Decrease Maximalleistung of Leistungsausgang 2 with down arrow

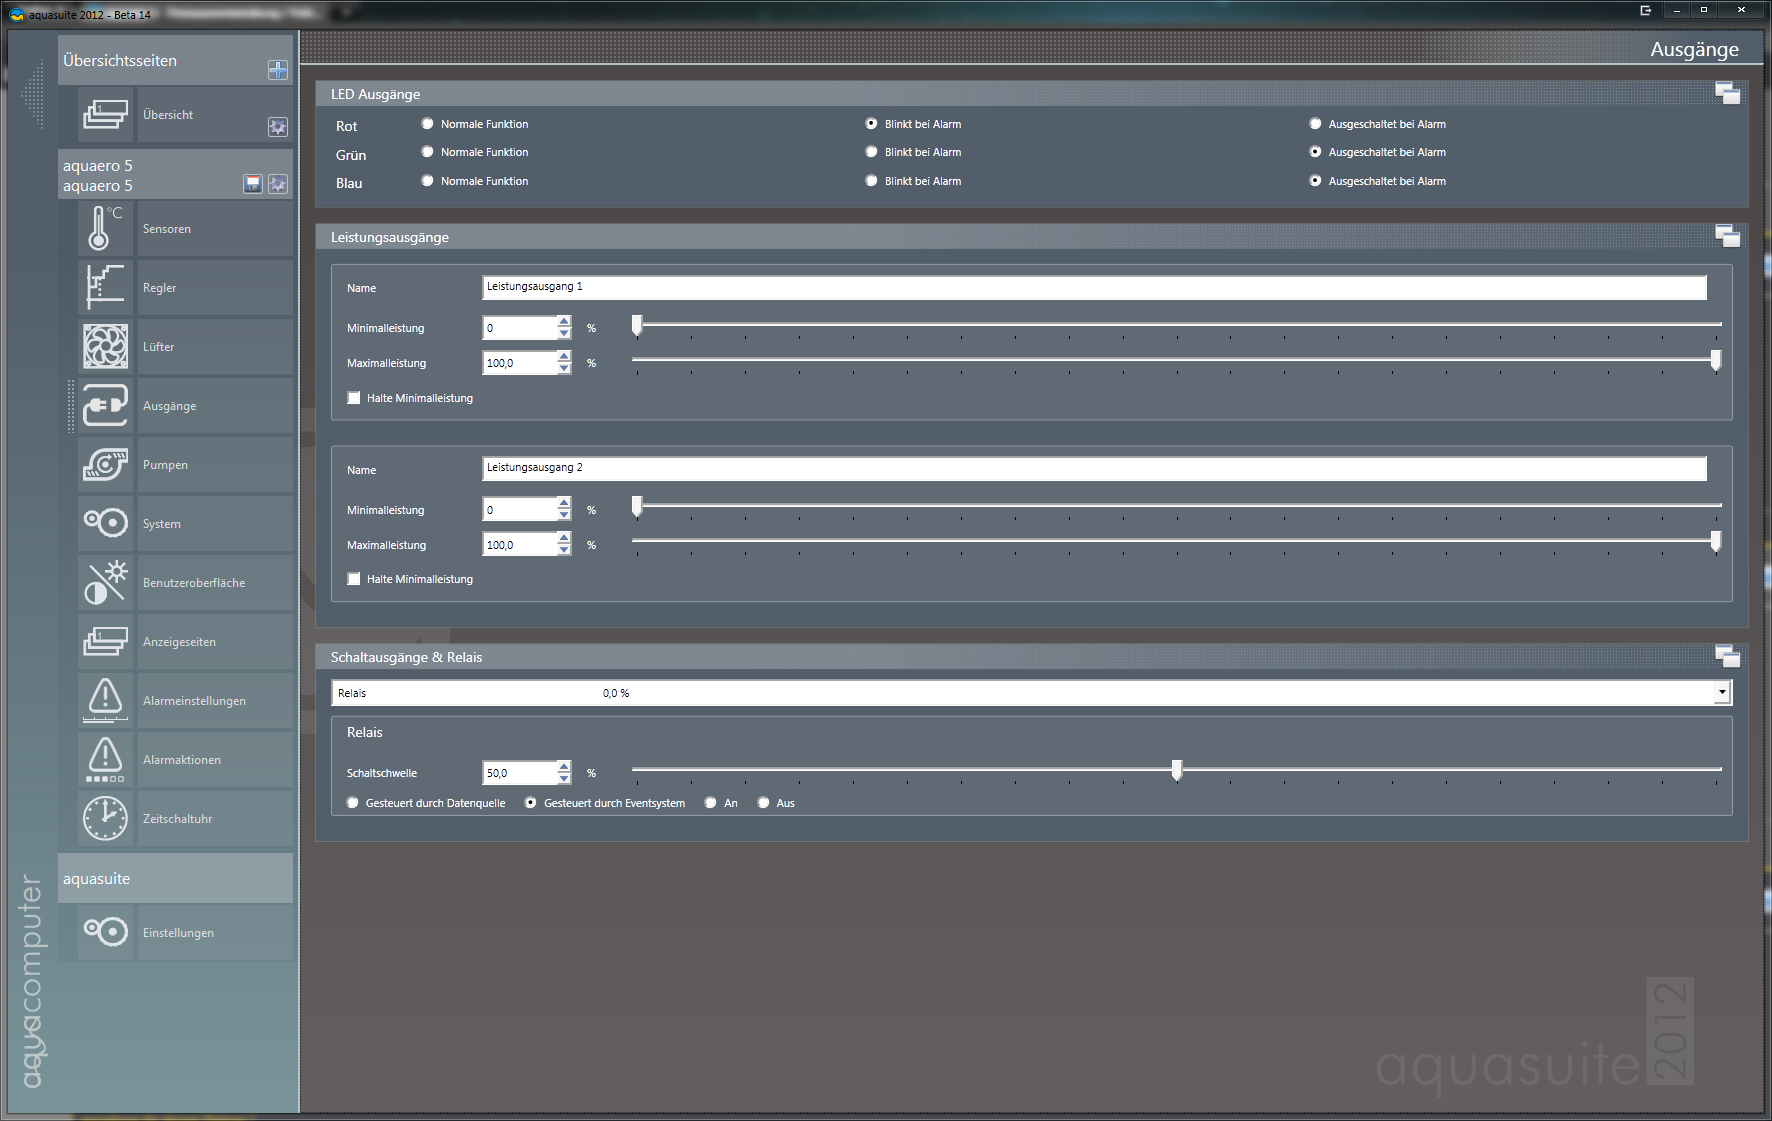565,551
